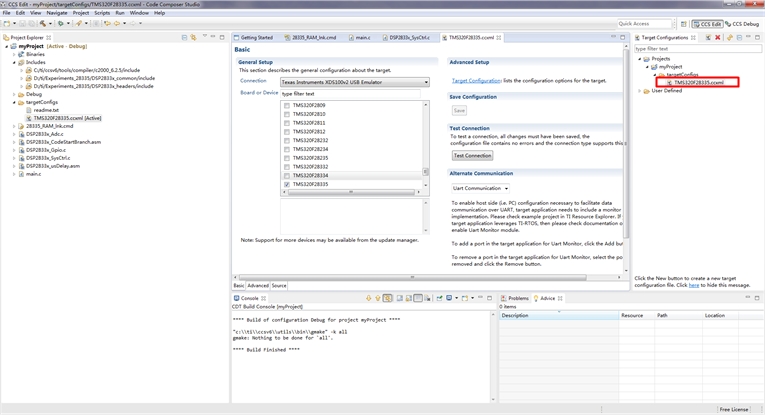Click the Open Perspective icon
Image resolution: width=765 pixels, height=415 pixels.
tap(684, 24)
